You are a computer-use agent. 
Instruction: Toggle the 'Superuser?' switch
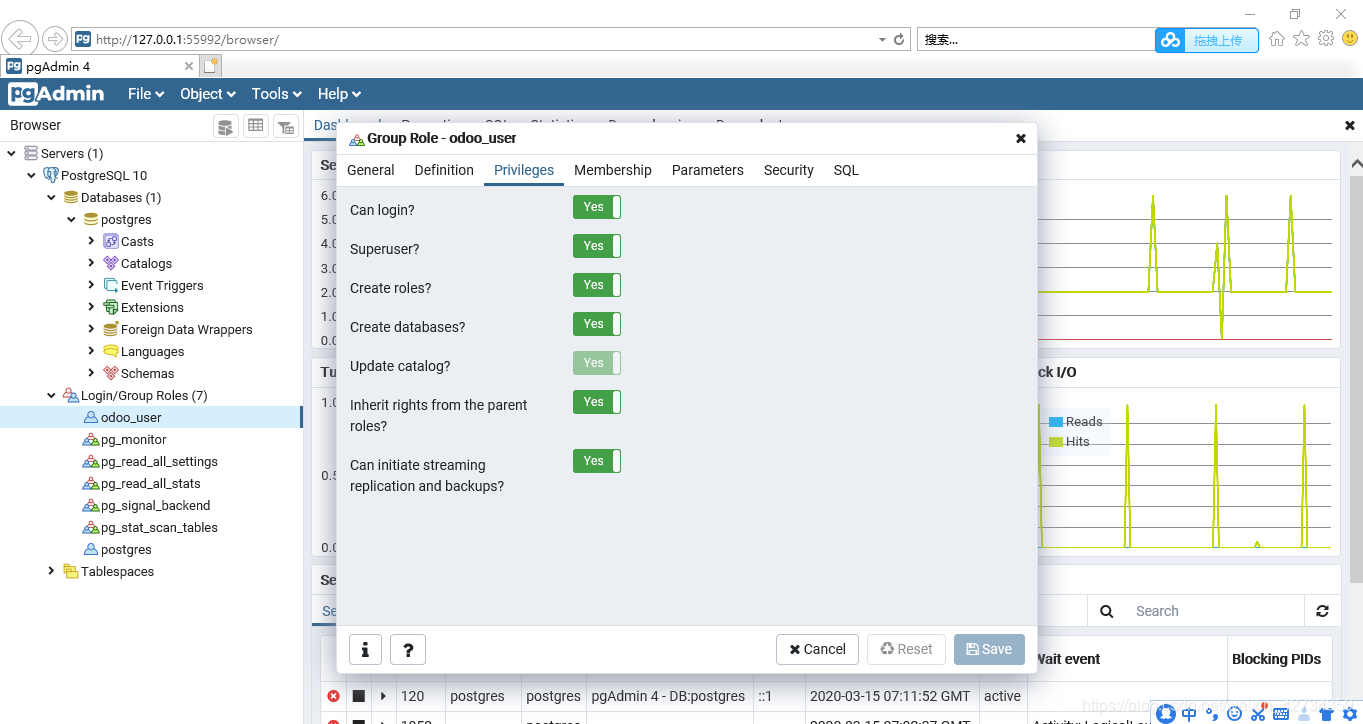point(597,246)
